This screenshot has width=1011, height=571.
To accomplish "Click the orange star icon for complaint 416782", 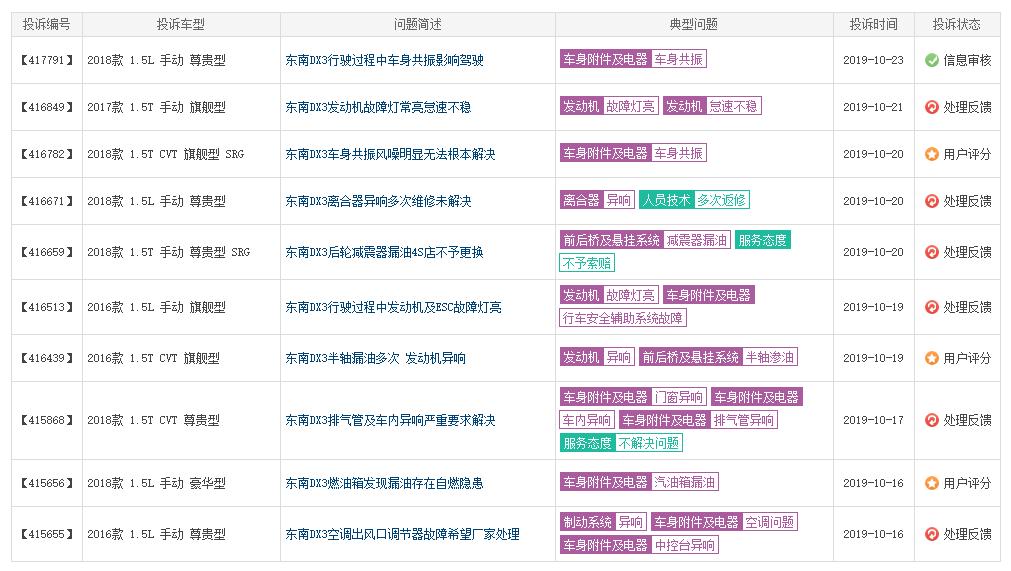I will coord(932,154).
